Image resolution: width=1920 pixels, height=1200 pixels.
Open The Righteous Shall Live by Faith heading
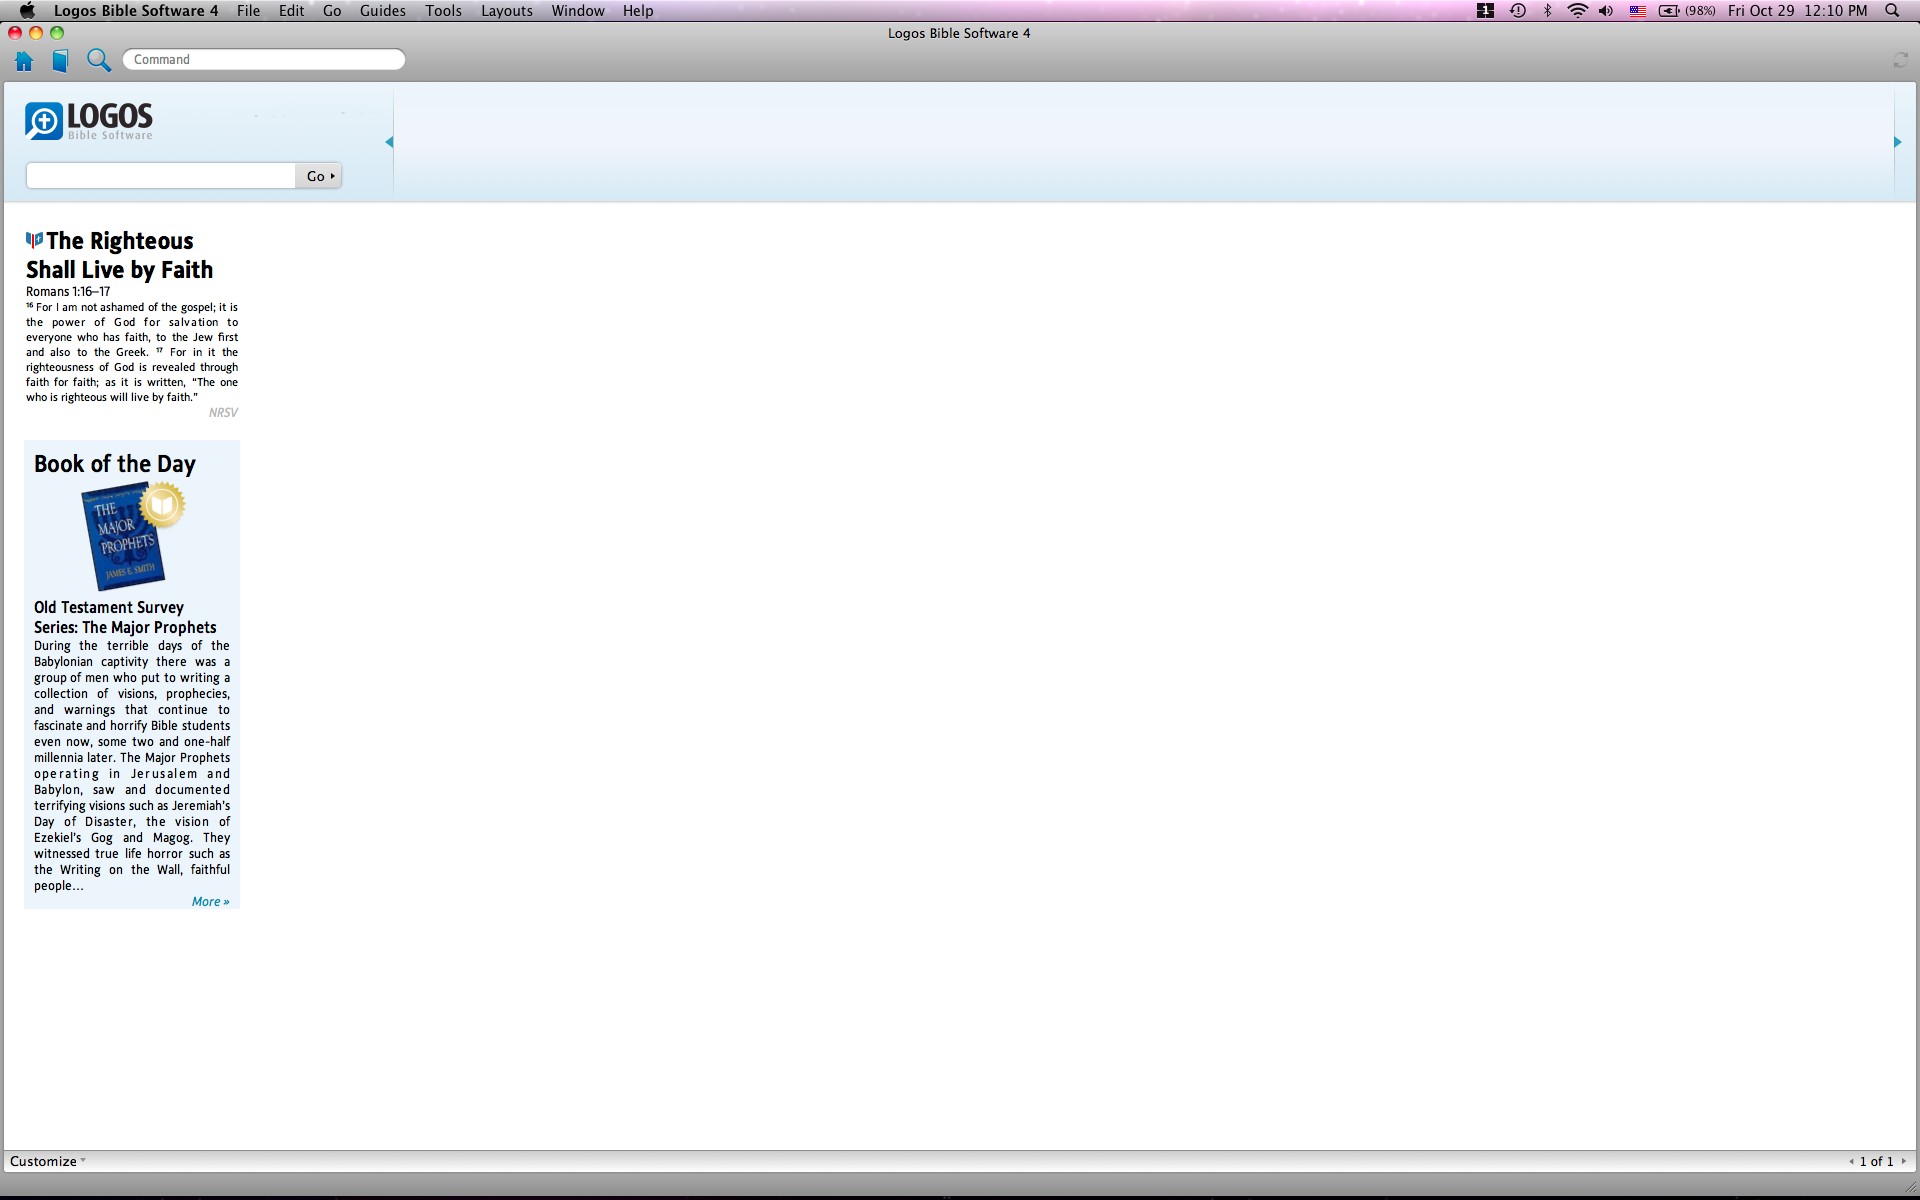tap(120, 255)
